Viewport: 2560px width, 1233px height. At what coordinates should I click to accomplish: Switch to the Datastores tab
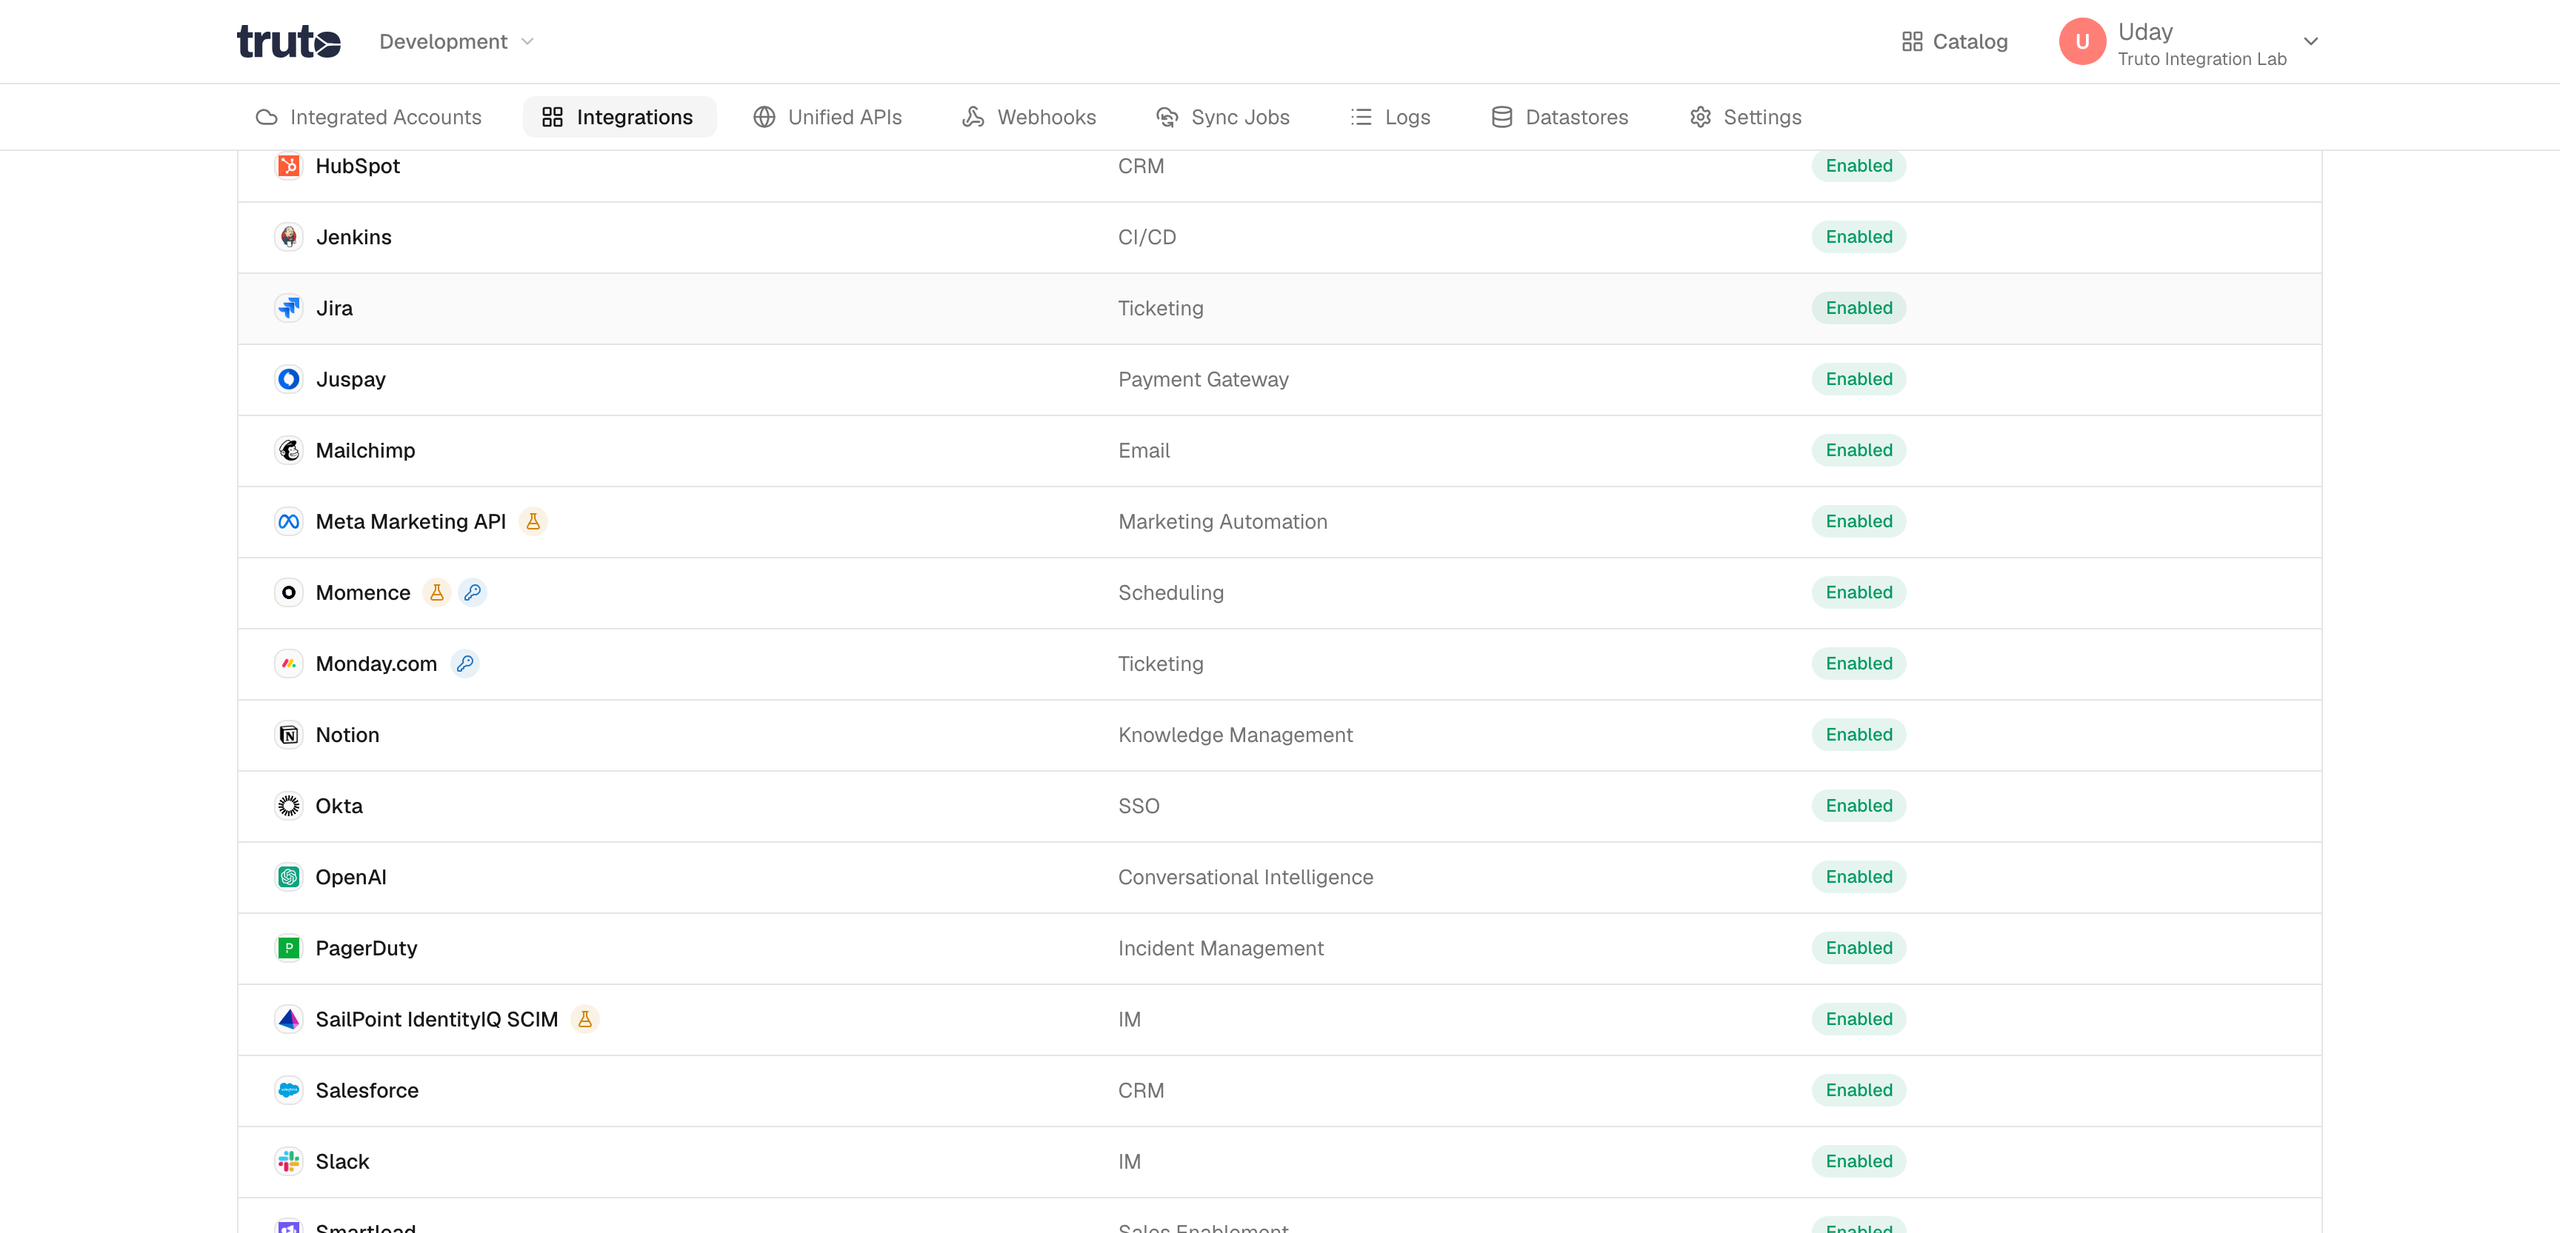[1560, 117]
